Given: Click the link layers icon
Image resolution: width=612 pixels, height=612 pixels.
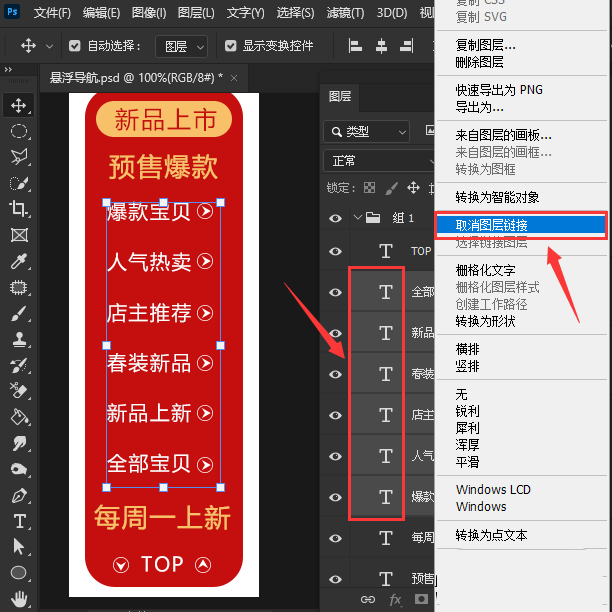Looking at the screenshot, I should (x=368, y=599).
